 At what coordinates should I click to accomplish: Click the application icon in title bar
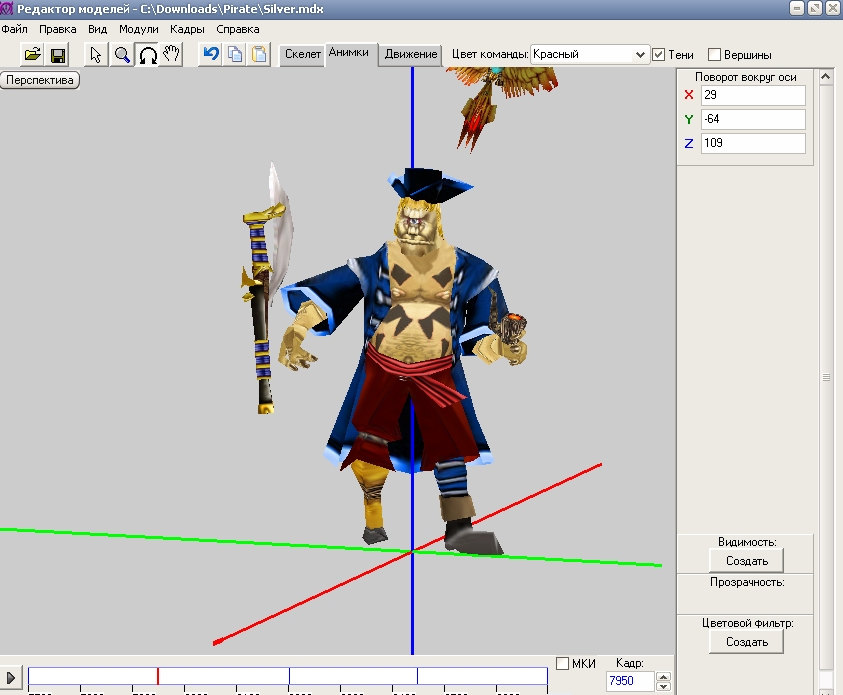click(x=6, y=9)
